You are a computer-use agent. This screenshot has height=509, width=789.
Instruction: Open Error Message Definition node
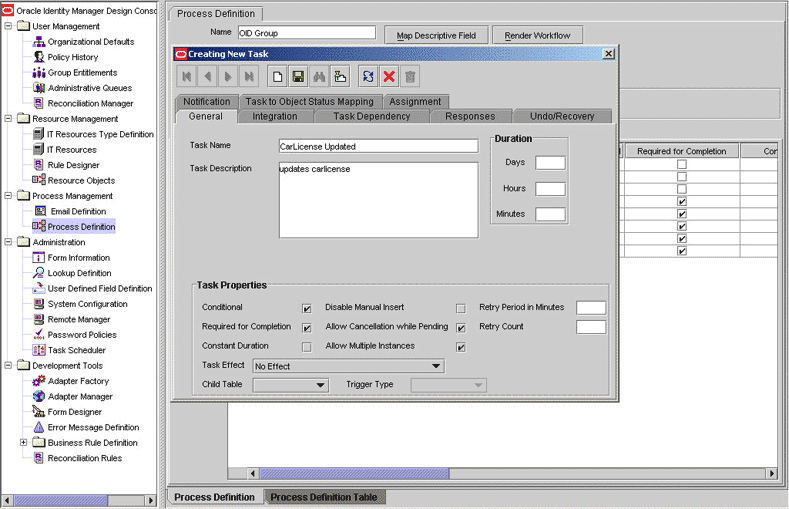93,428
